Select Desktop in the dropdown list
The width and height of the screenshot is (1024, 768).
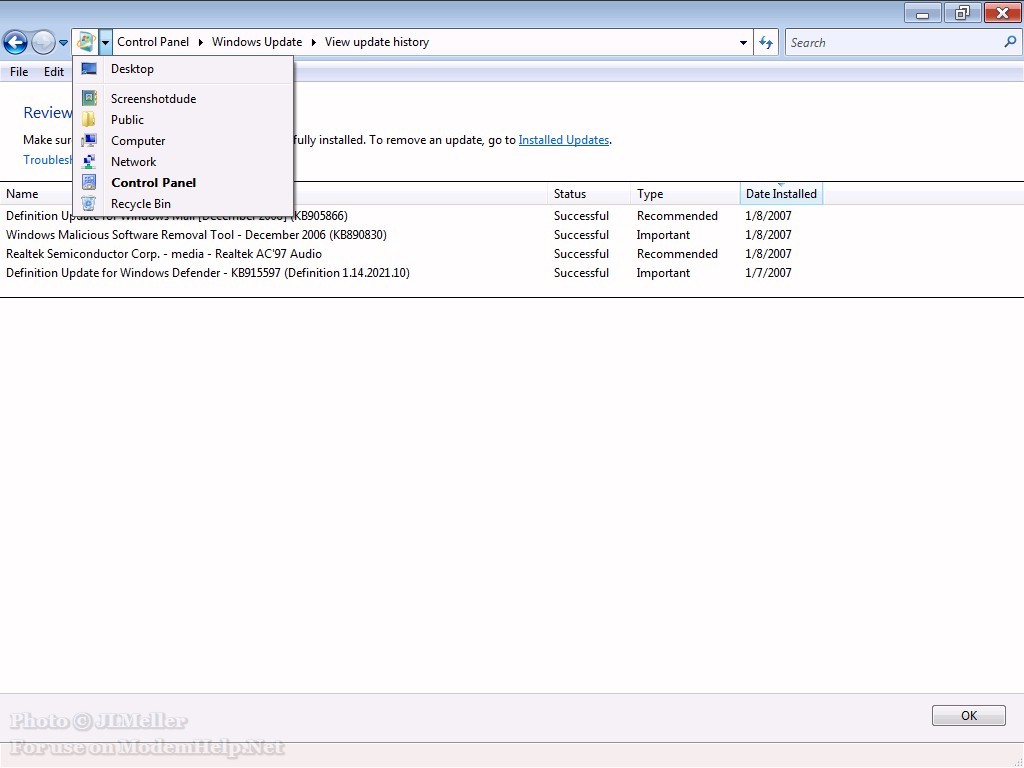point(132,69)
